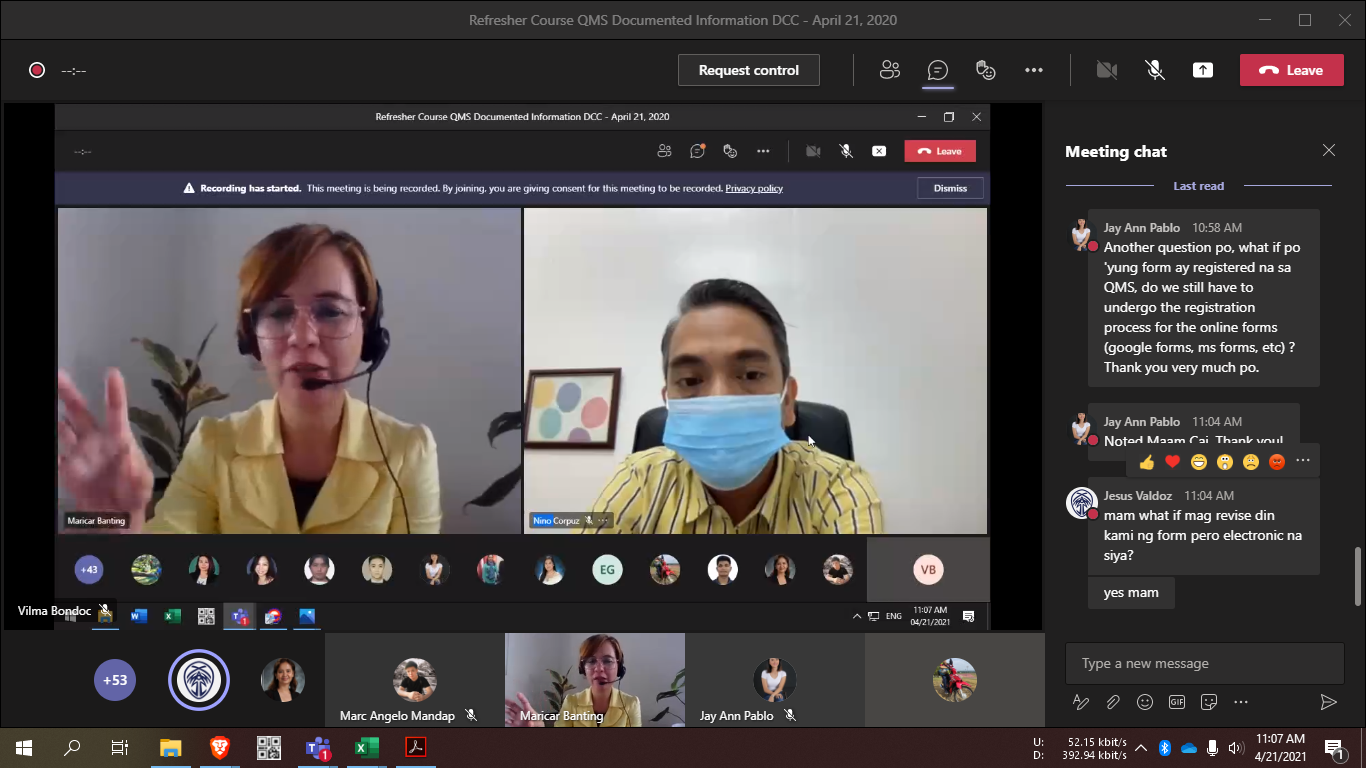Click the Request control button
Screen dimensions: 1366x768
(748, 70)
